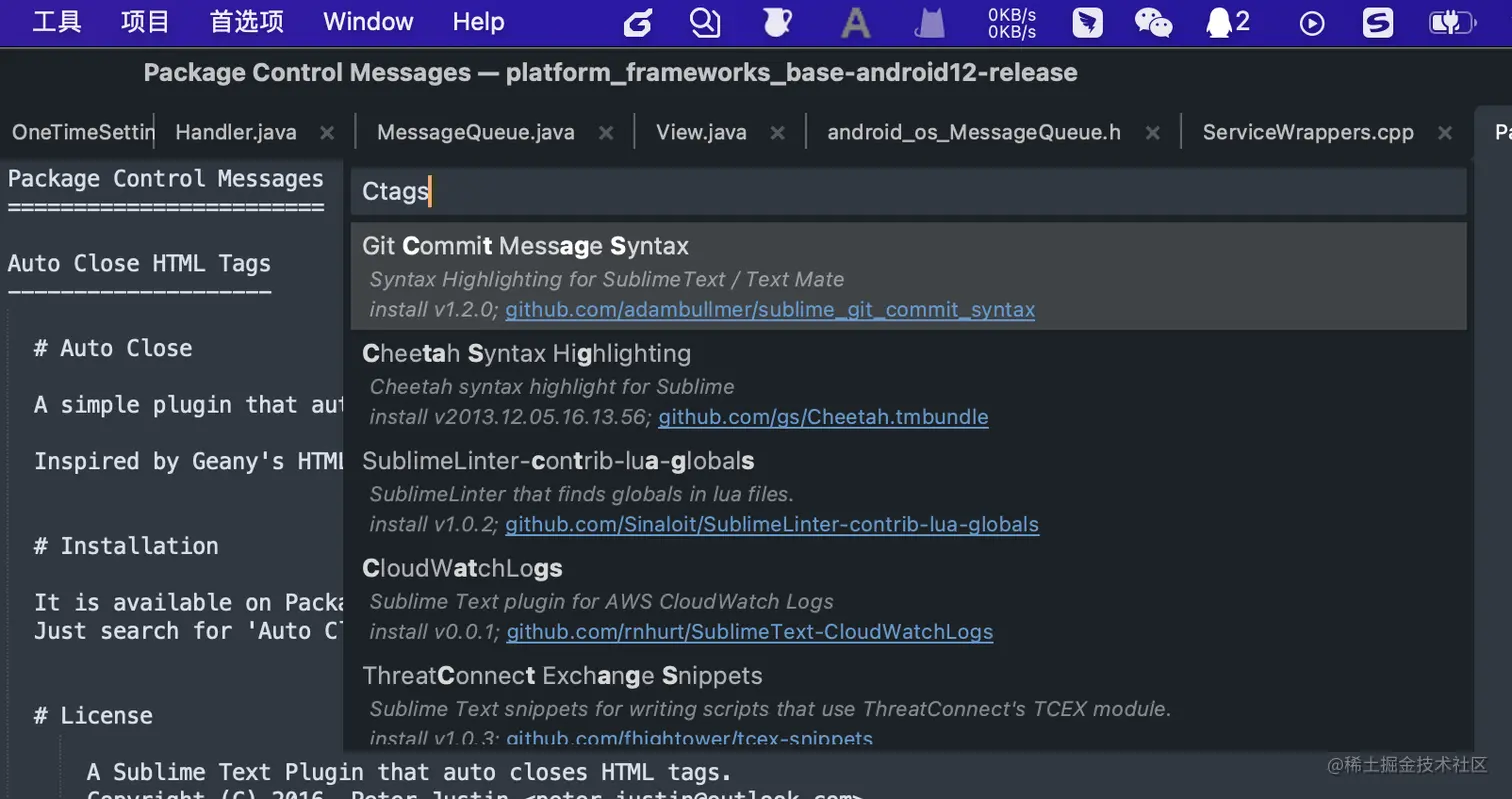Viewport: 1512px width, 799px height.
Task: Click the '# License' line in editor
Action: point(93,716)
